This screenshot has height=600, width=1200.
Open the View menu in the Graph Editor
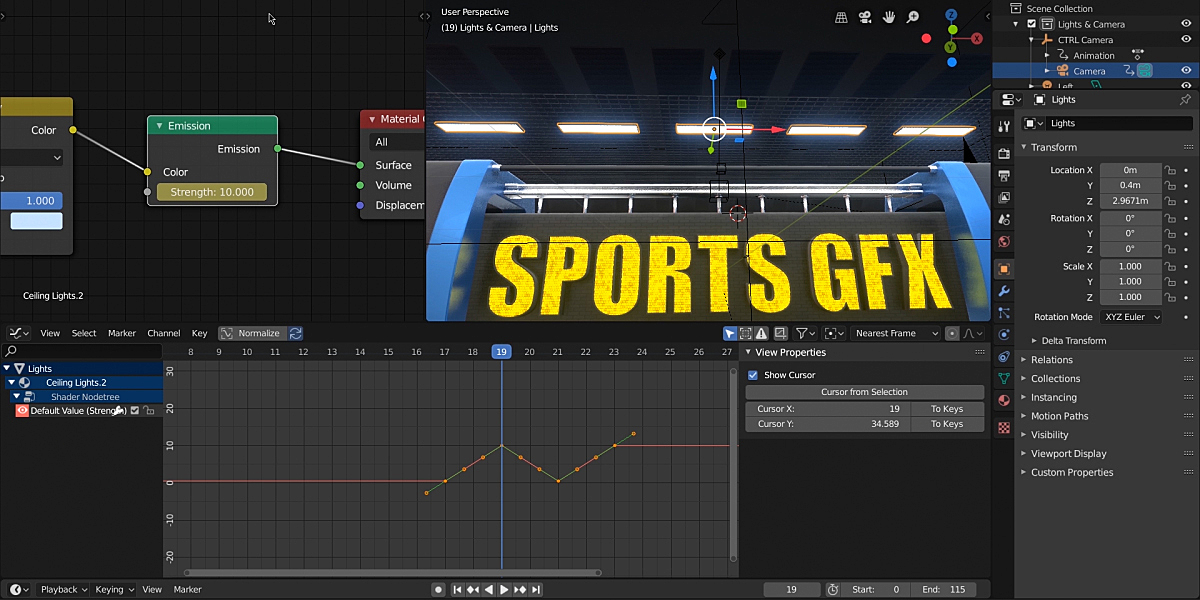tap(50, 333)
